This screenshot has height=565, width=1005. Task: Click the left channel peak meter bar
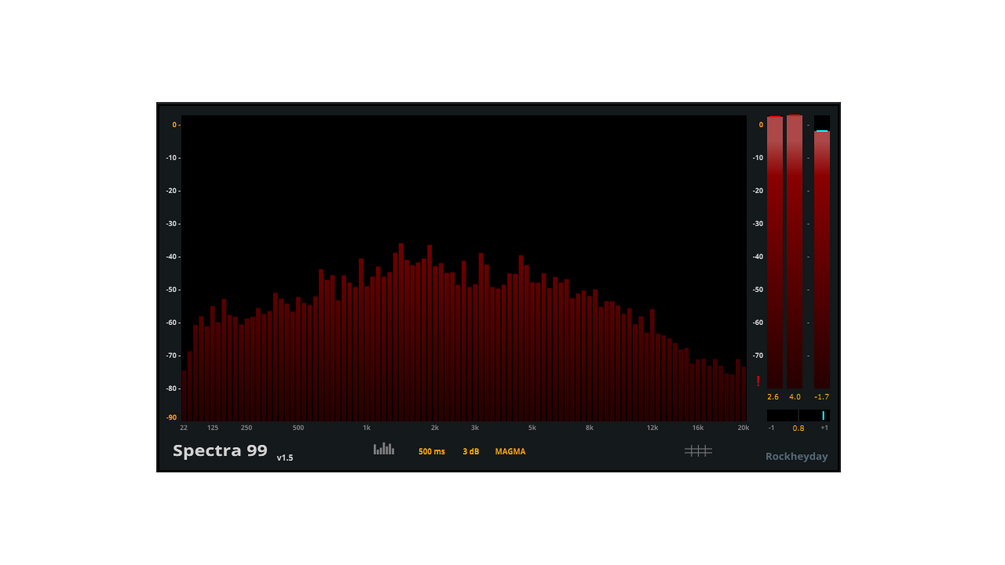point(774,252)
